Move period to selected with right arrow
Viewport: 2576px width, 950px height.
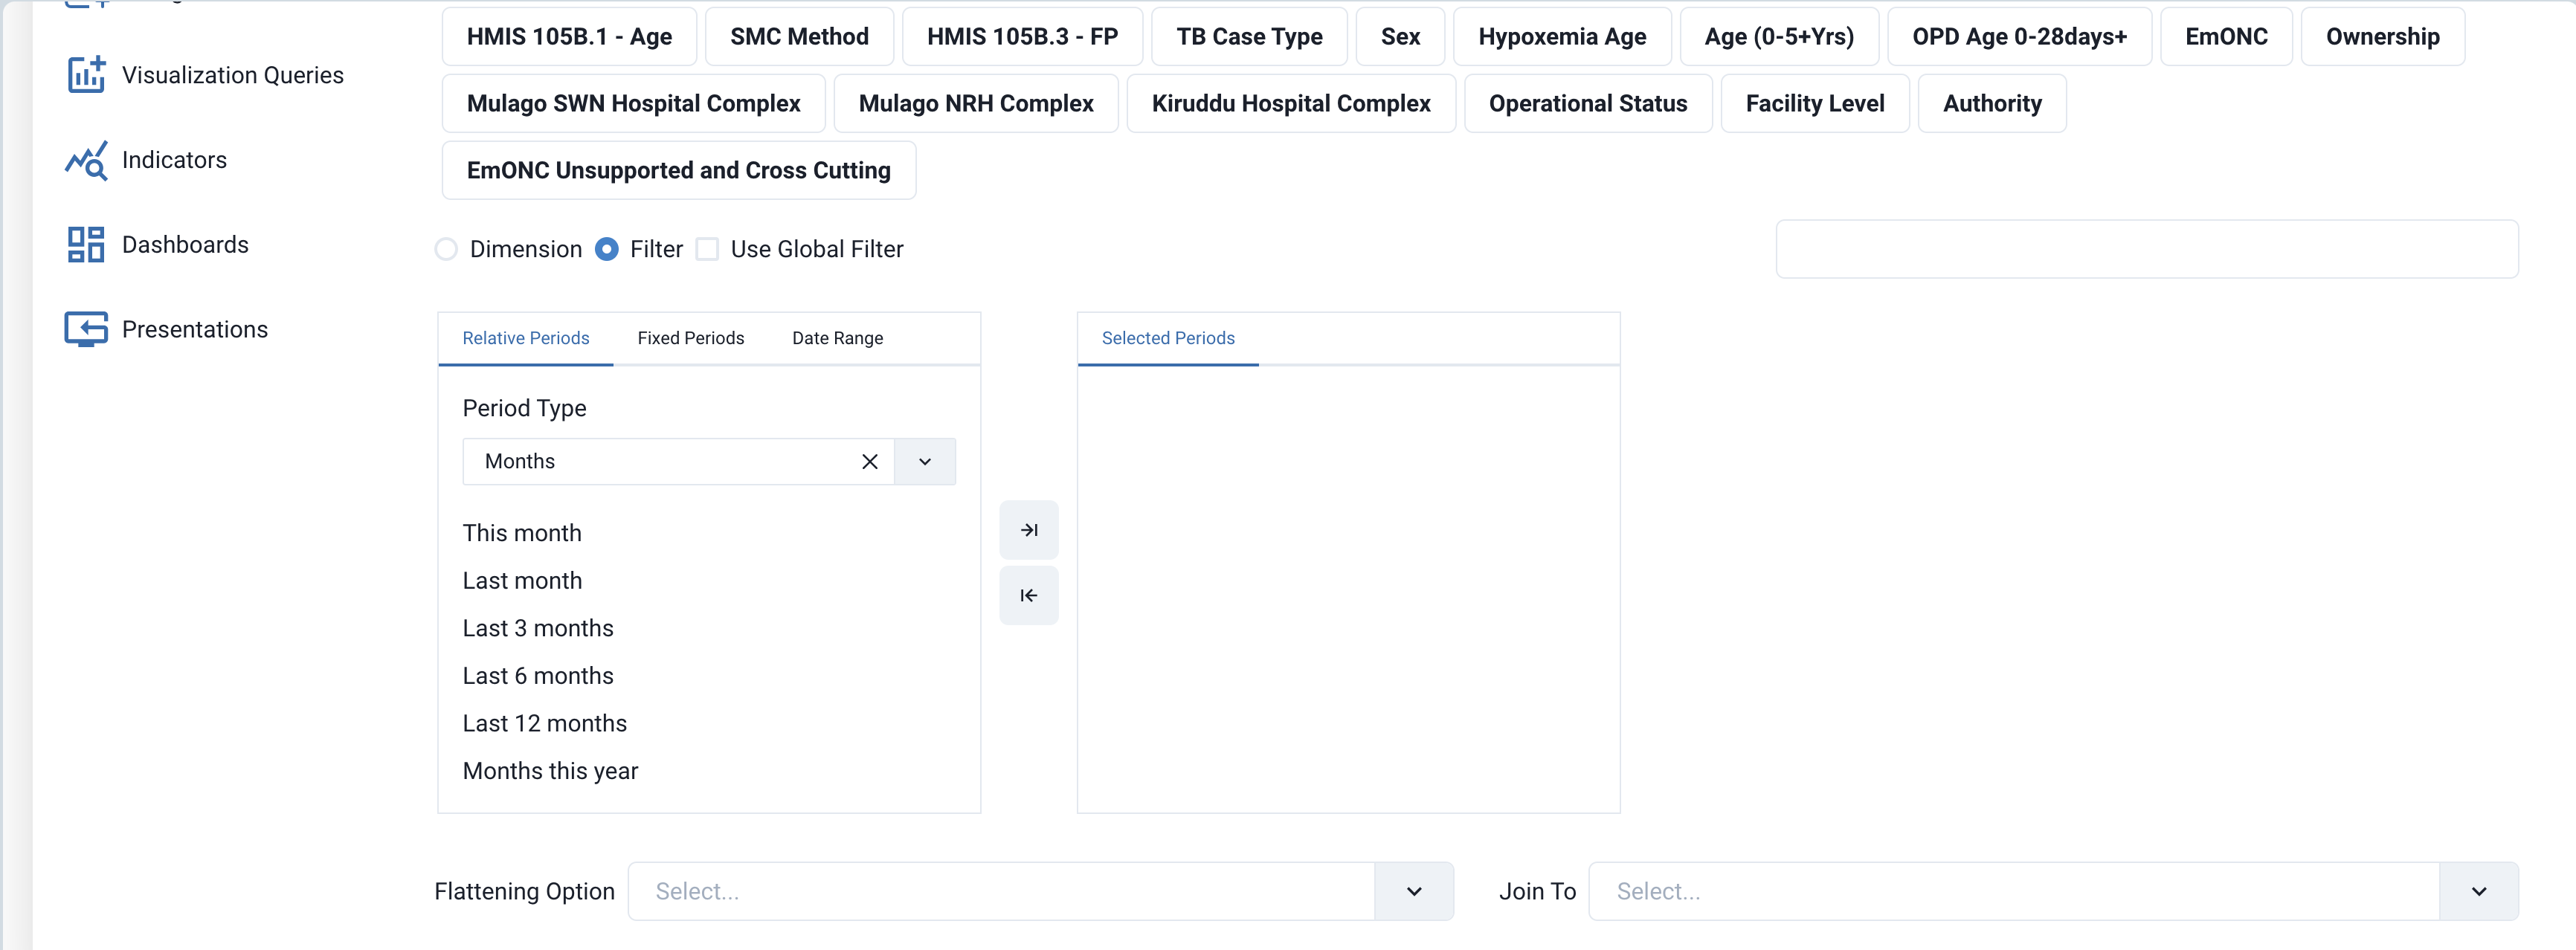coord(1029,530)
